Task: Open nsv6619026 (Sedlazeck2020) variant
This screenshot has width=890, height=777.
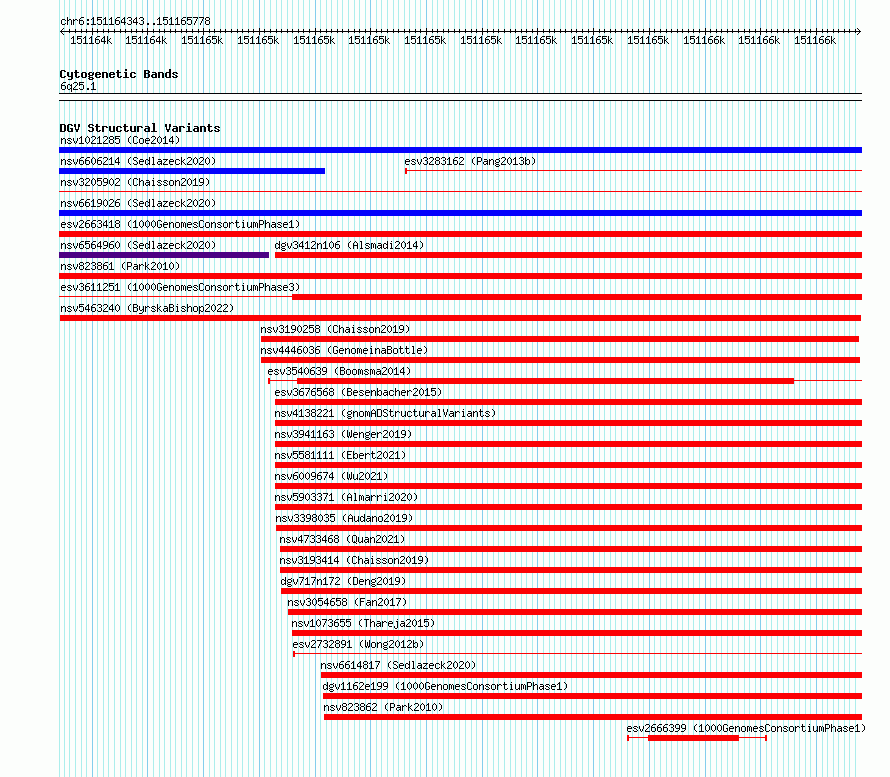Action: click(138, 203)
